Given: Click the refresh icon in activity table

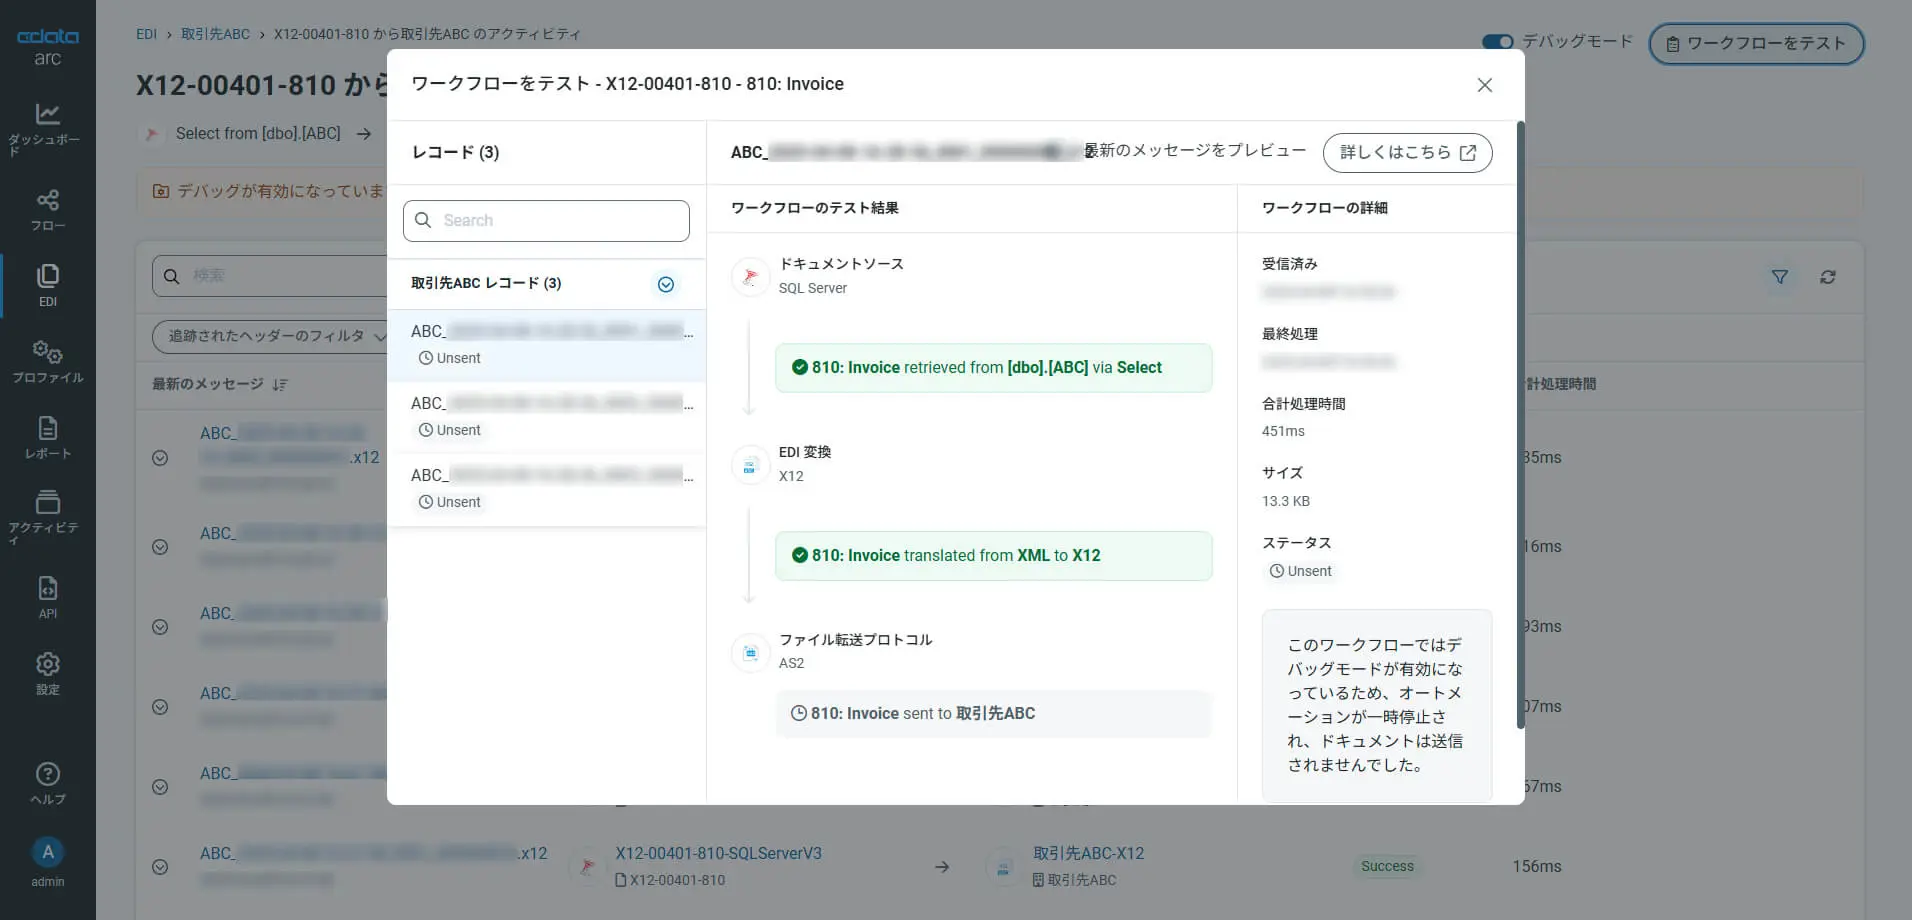Looking at the screenshot, I should [1828, 277].
